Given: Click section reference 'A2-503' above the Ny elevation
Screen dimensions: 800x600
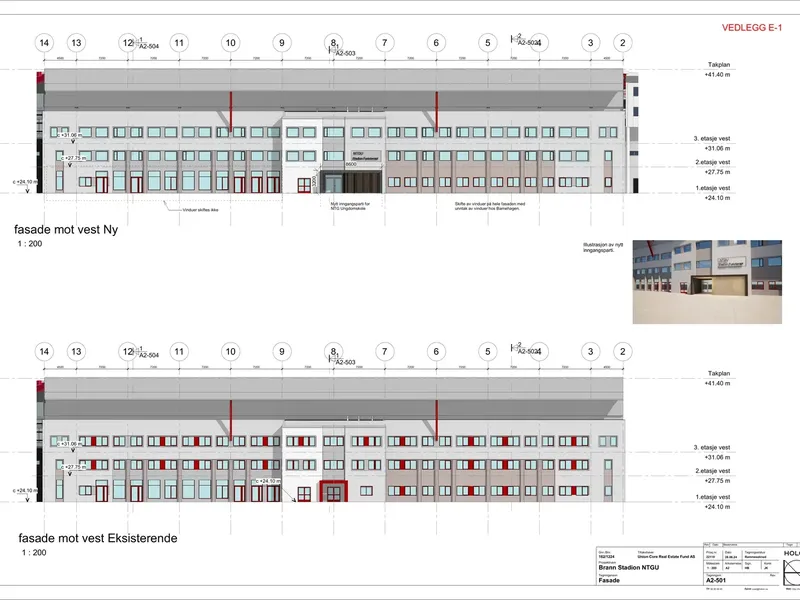Looking at the screenshot, I should (x=345, y=54).
